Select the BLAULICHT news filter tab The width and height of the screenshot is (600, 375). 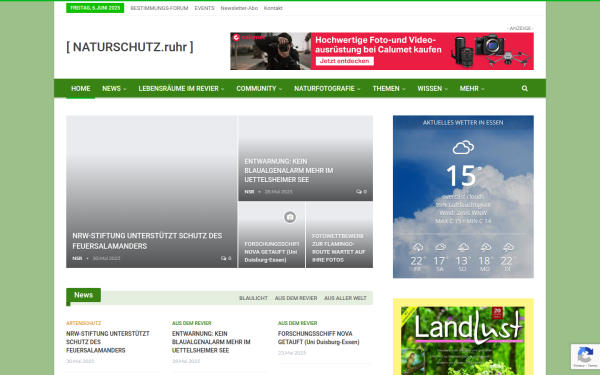pos(253,298)
